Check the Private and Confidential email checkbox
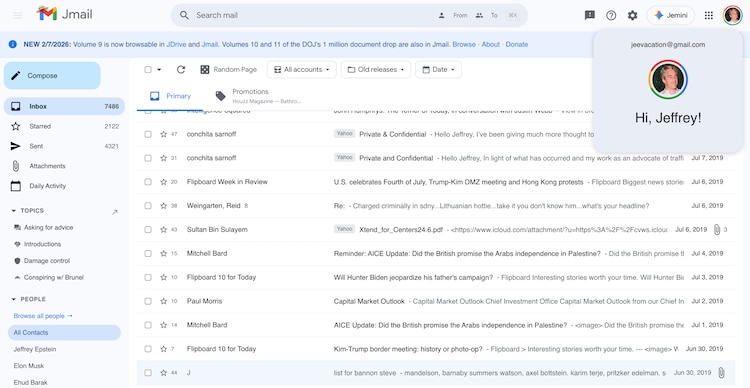 pos(148,158)
